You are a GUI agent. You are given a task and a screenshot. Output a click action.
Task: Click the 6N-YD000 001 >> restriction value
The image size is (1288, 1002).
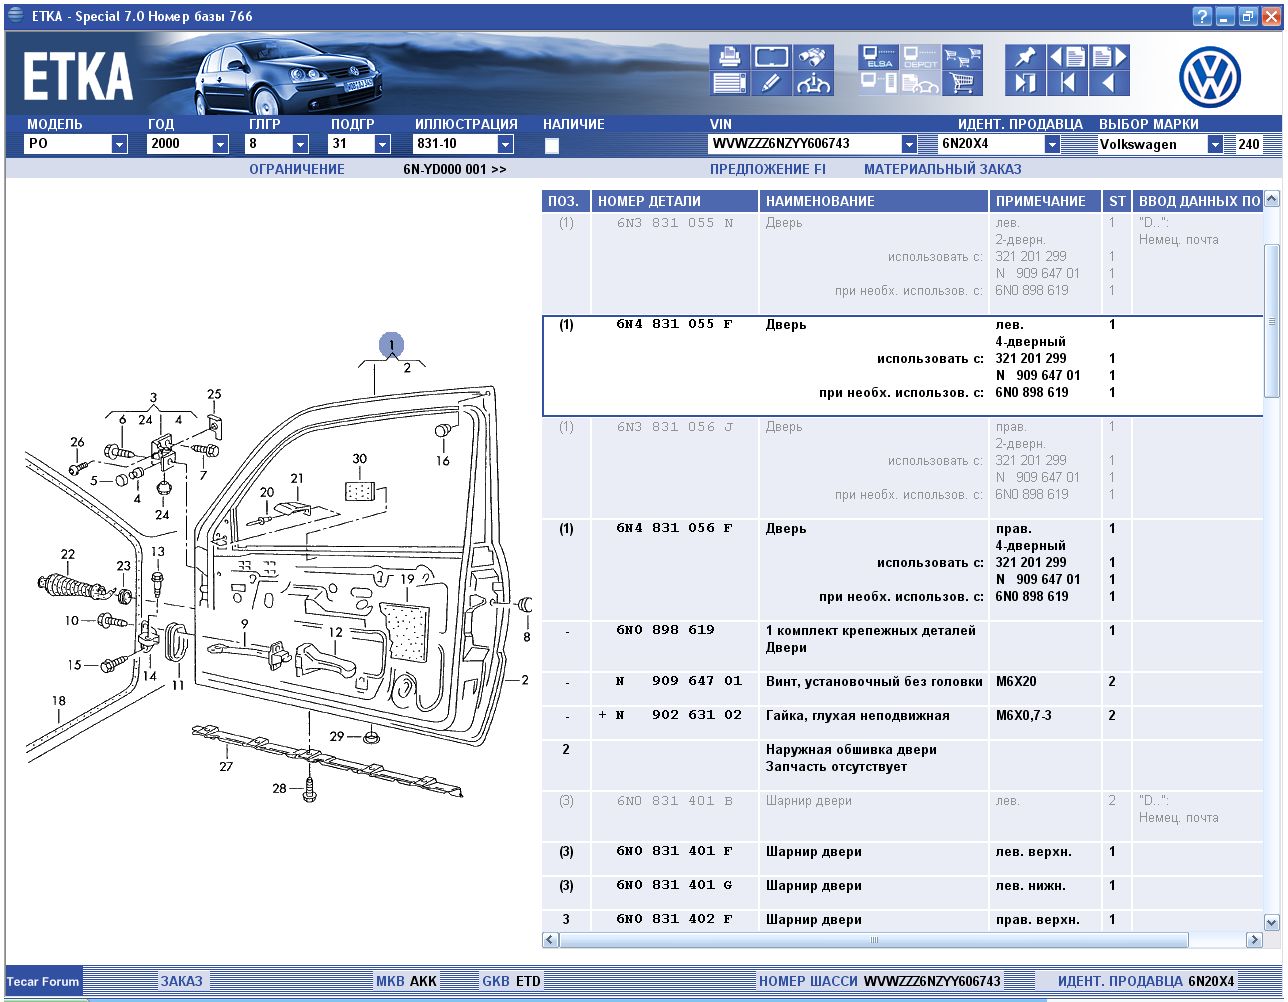[x=454, y=169]
